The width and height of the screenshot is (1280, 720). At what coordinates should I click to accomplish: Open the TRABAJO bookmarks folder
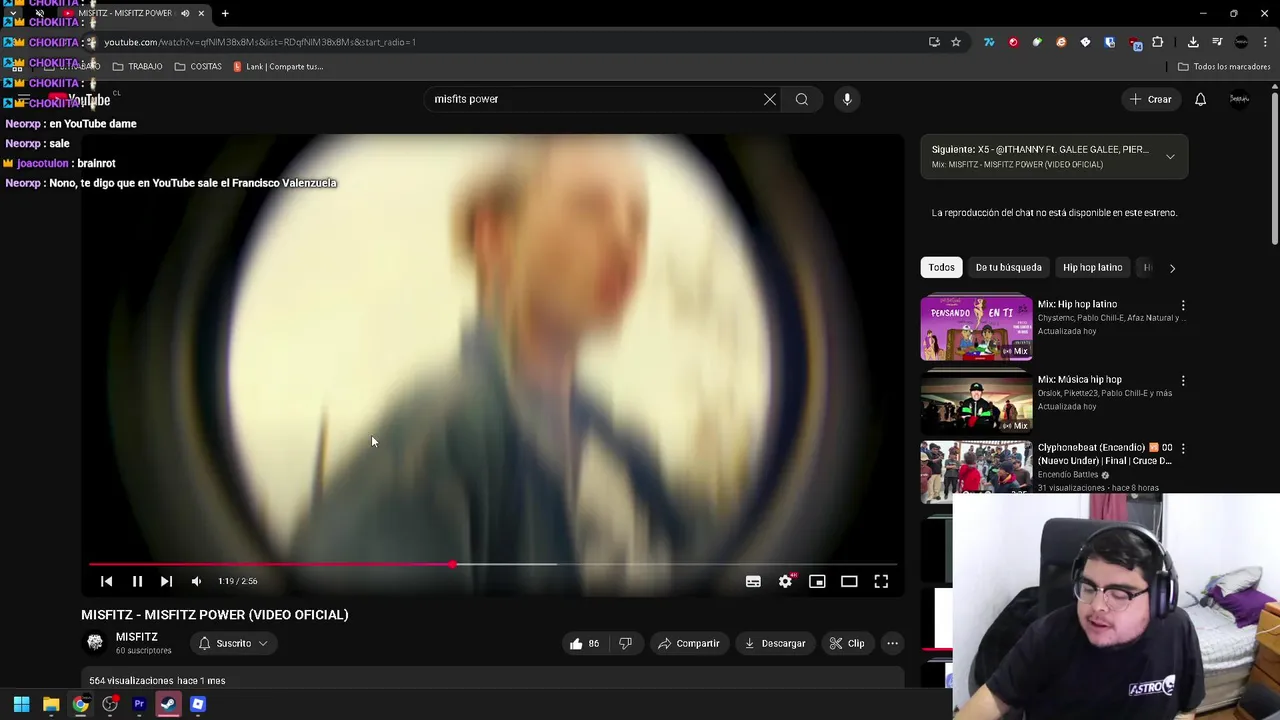pyautogui.click(x=137, y=67)
